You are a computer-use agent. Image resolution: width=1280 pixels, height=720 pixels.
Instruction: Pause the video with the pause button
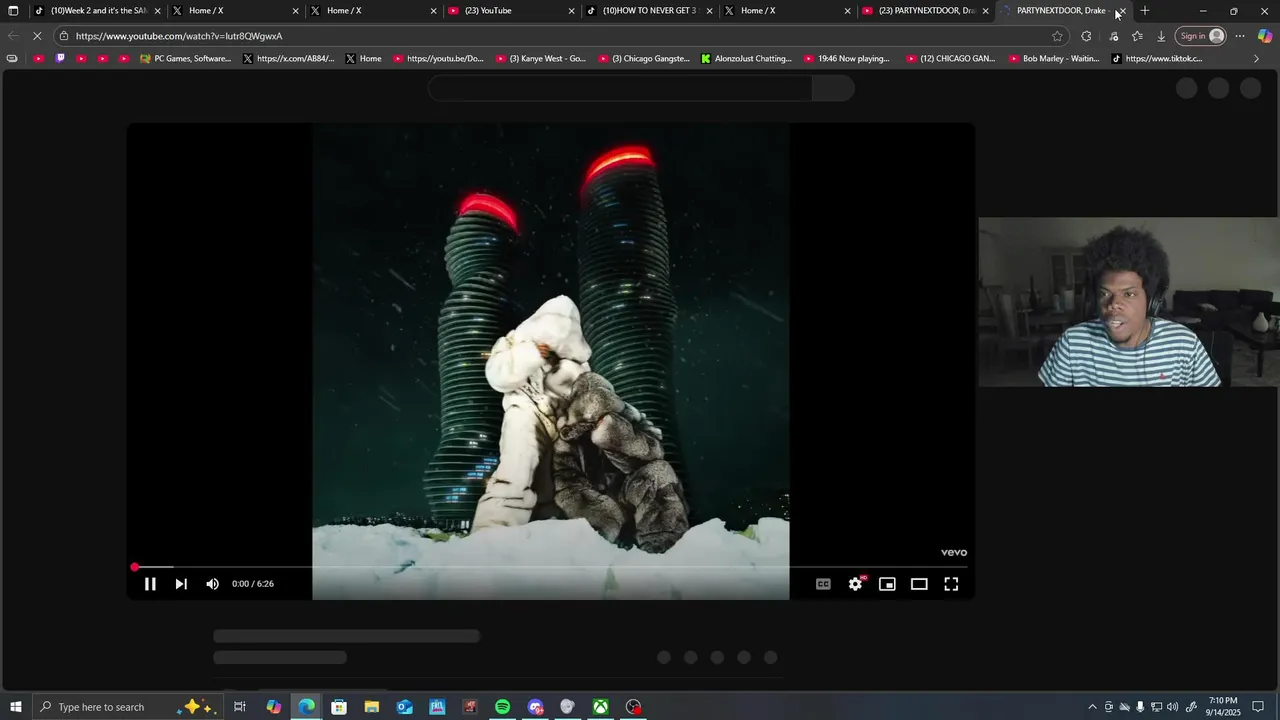[x=150, y=584]
